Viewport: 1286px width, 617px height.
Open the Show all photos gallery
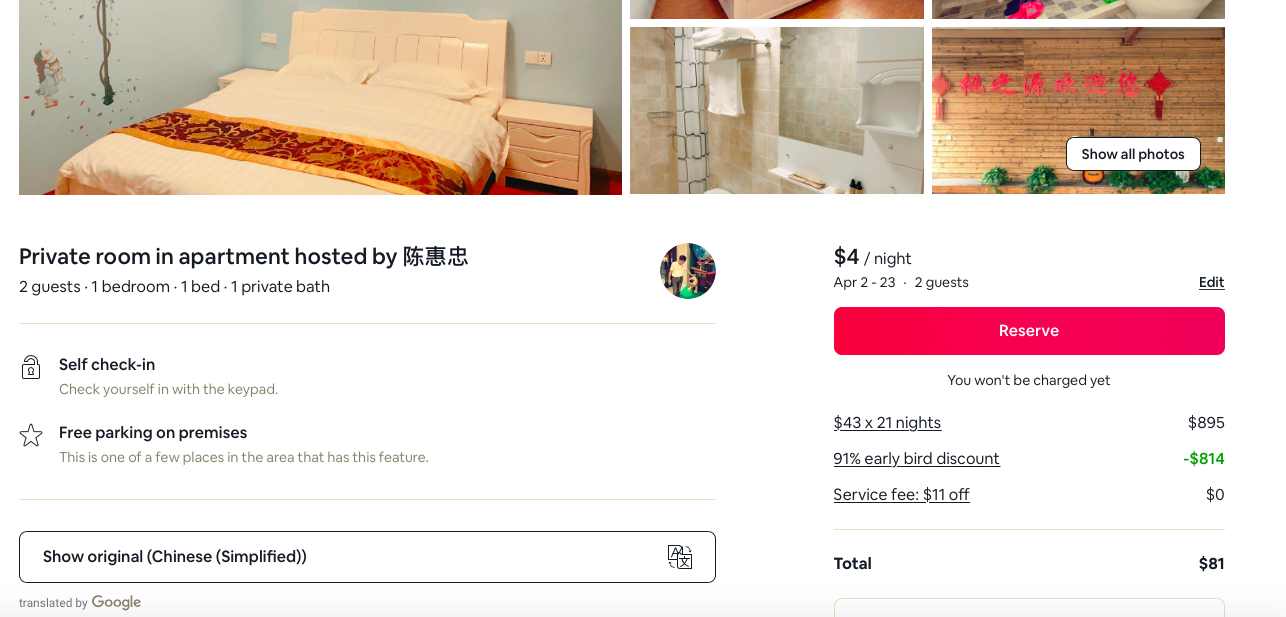point(1132,154)
